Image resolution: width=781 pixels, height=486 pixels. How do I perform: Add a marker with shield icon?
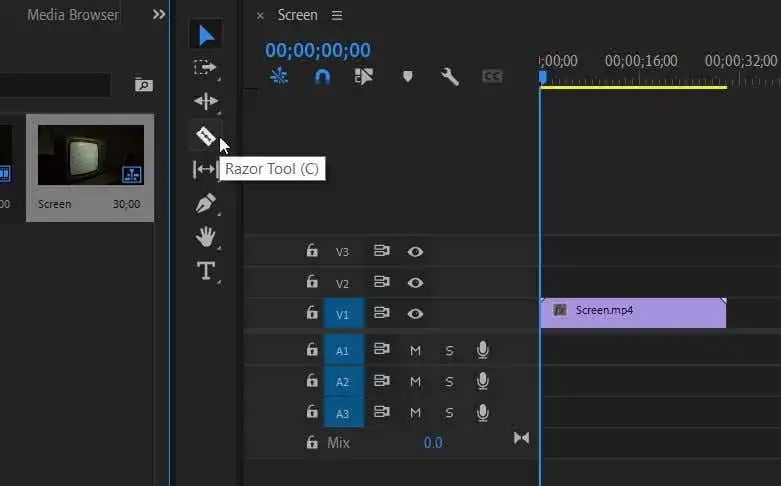coord(407,76)
